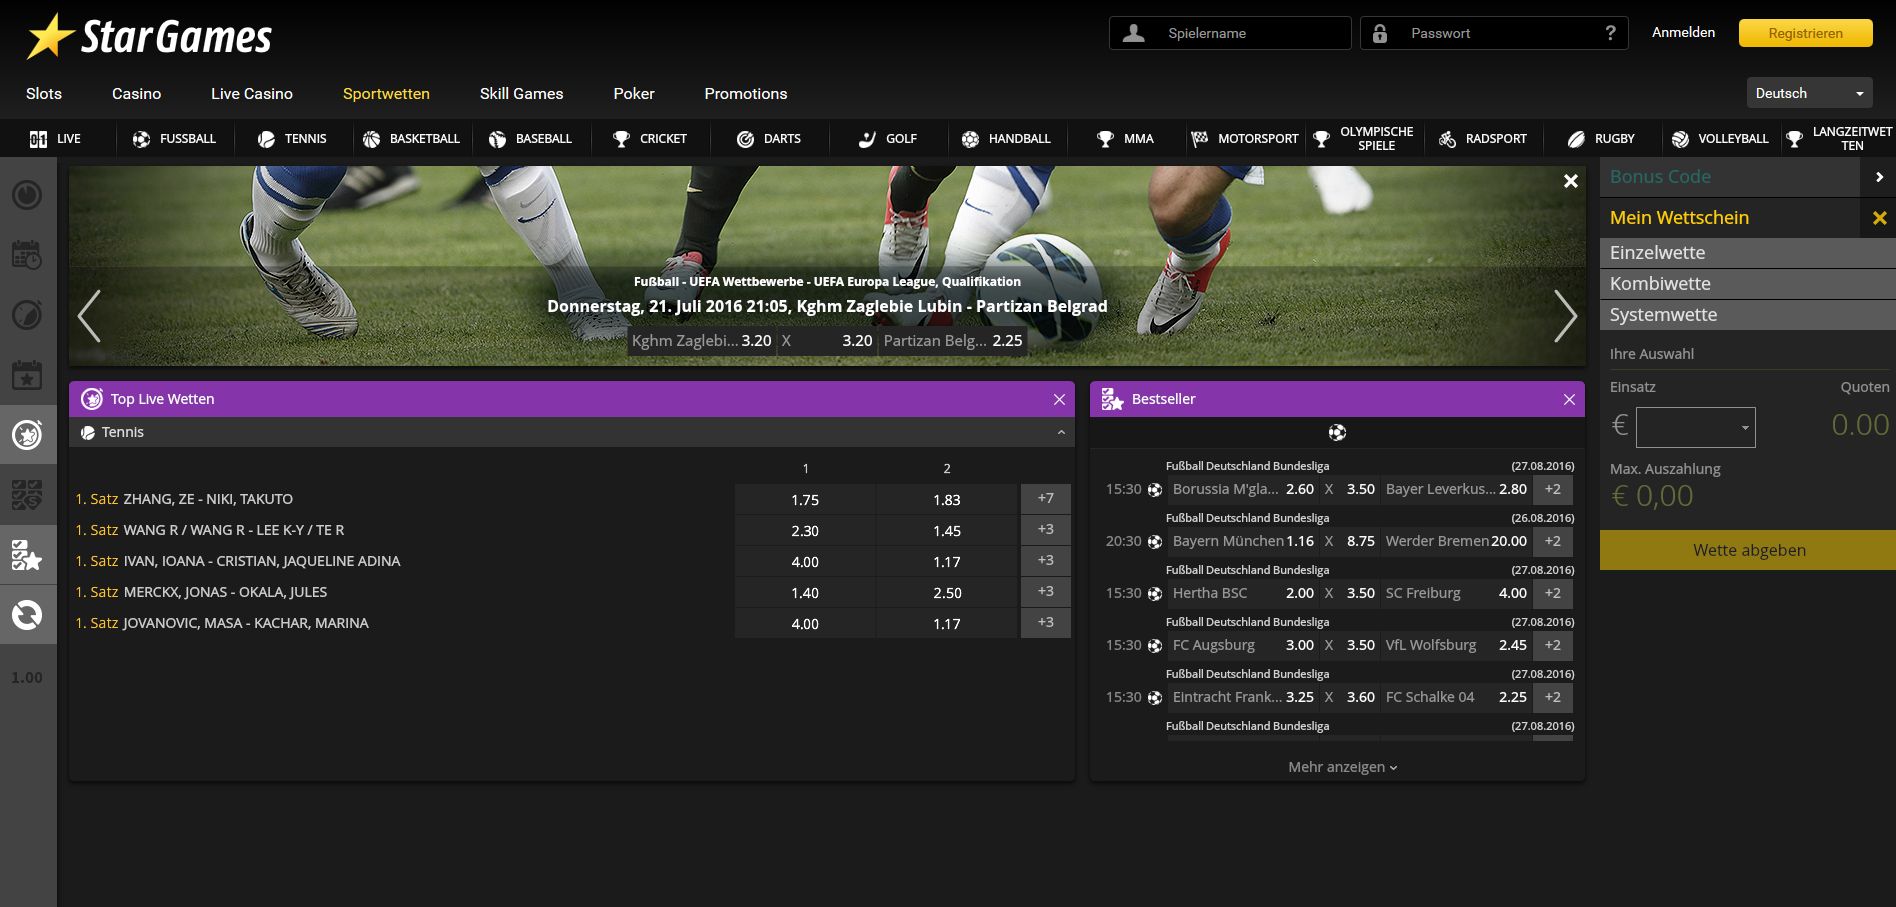Expand +7 more bets for Zhang - Niki
The image size is (1896, 907).
(1046, 498)
